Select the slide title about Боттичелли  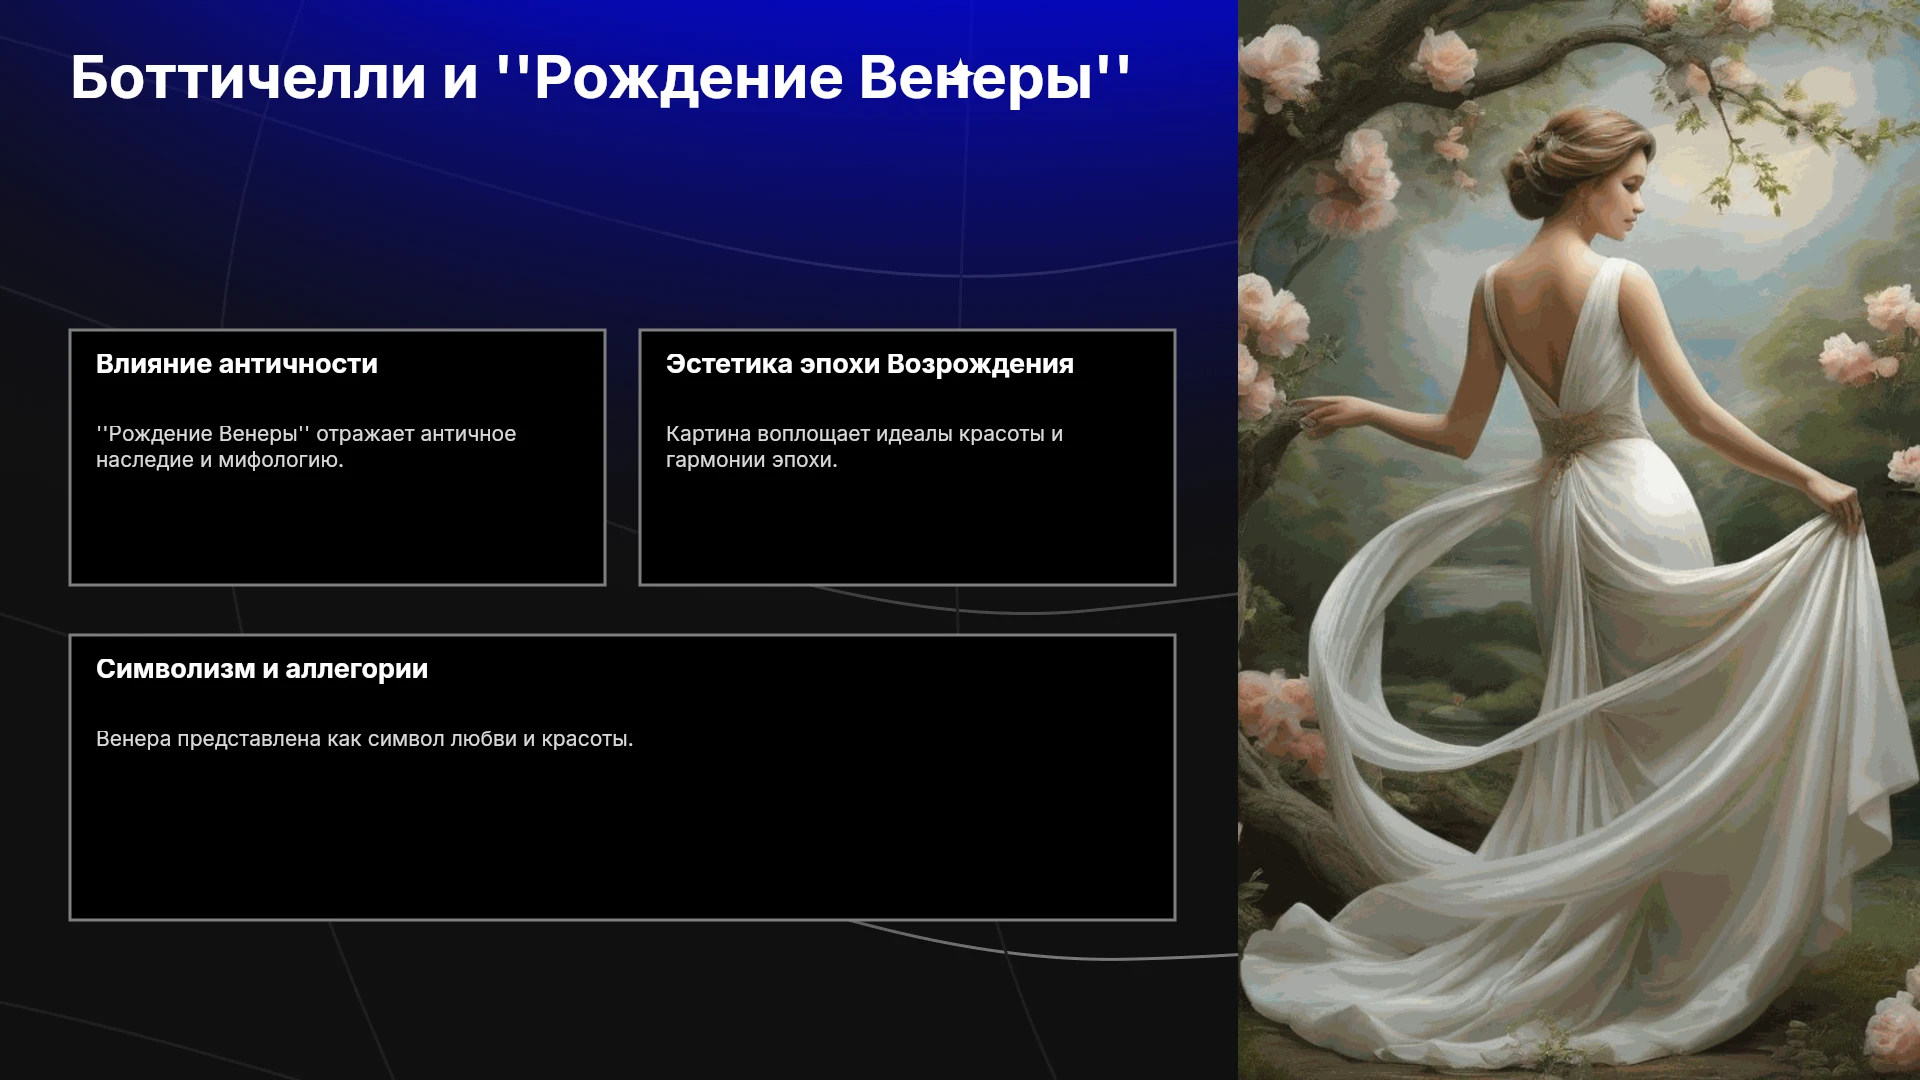tap(600, 77)
